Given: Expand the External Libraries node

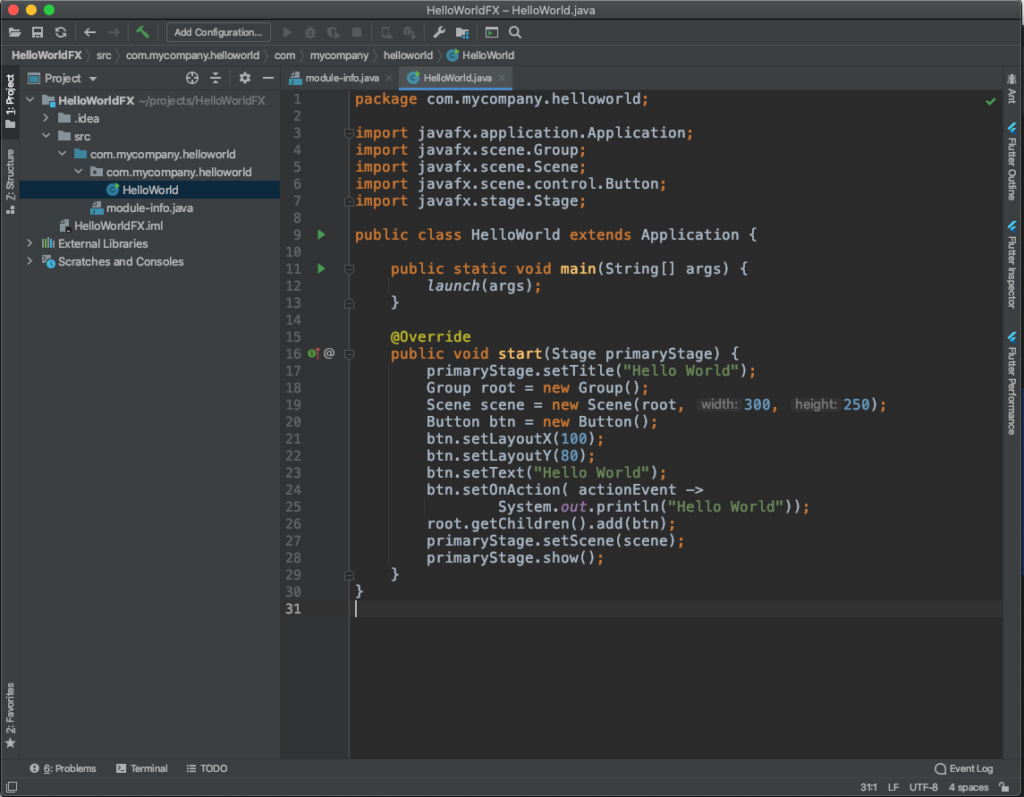Looking at the screenshot, I should click(x=29, y=243).
